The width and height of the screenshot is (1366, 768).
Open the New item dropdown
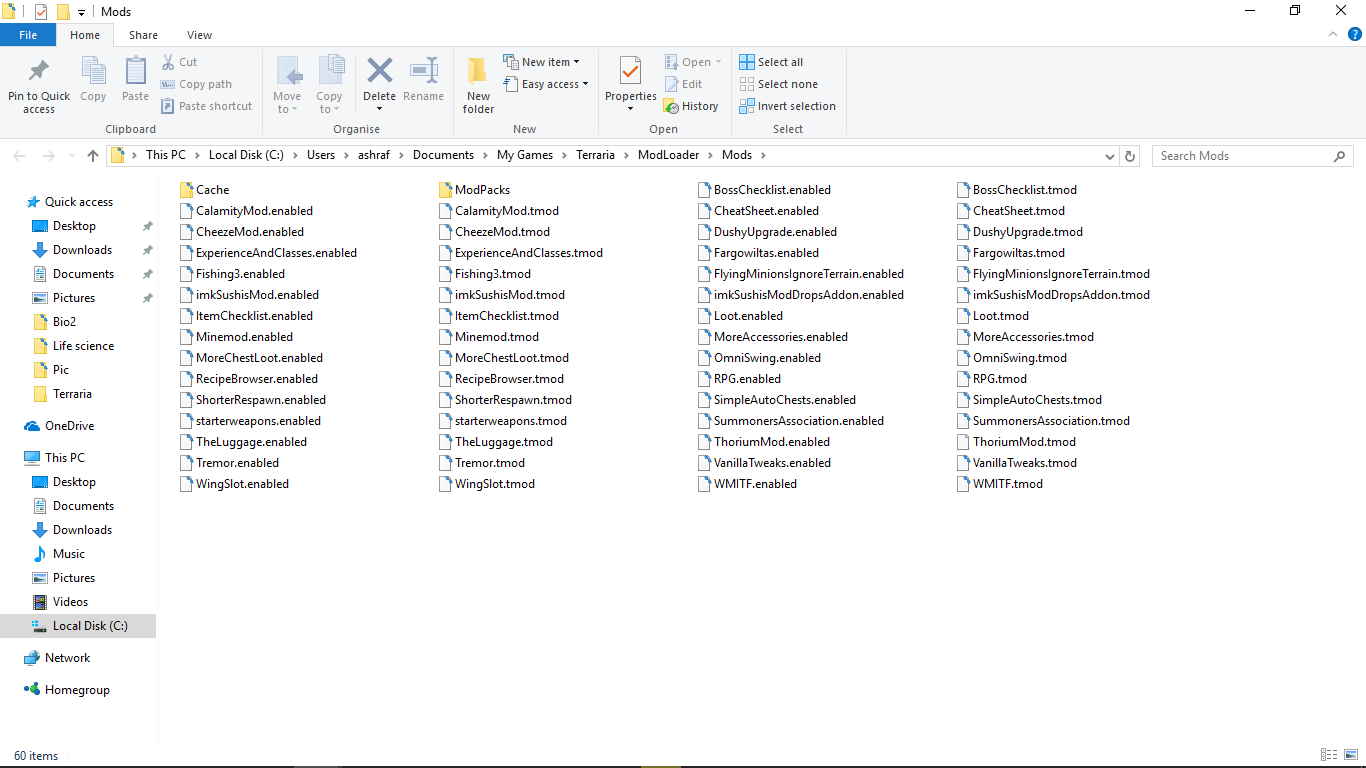541,62
